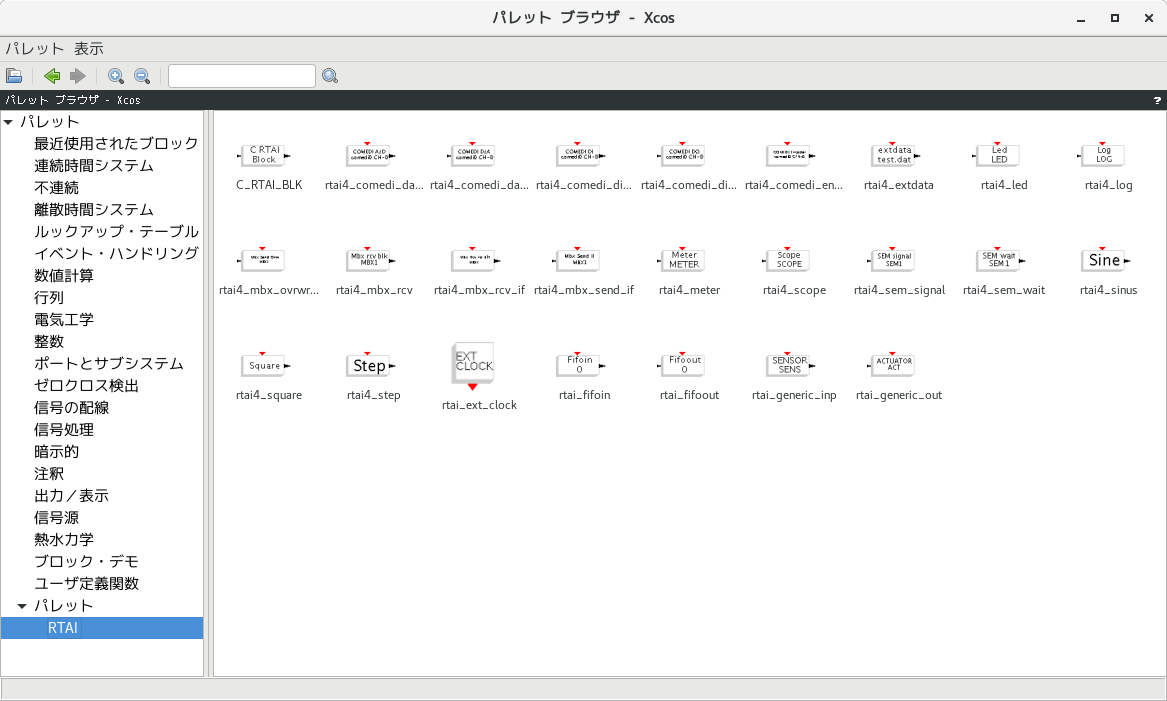Click the search magnifier button

(x=330, y=75)
